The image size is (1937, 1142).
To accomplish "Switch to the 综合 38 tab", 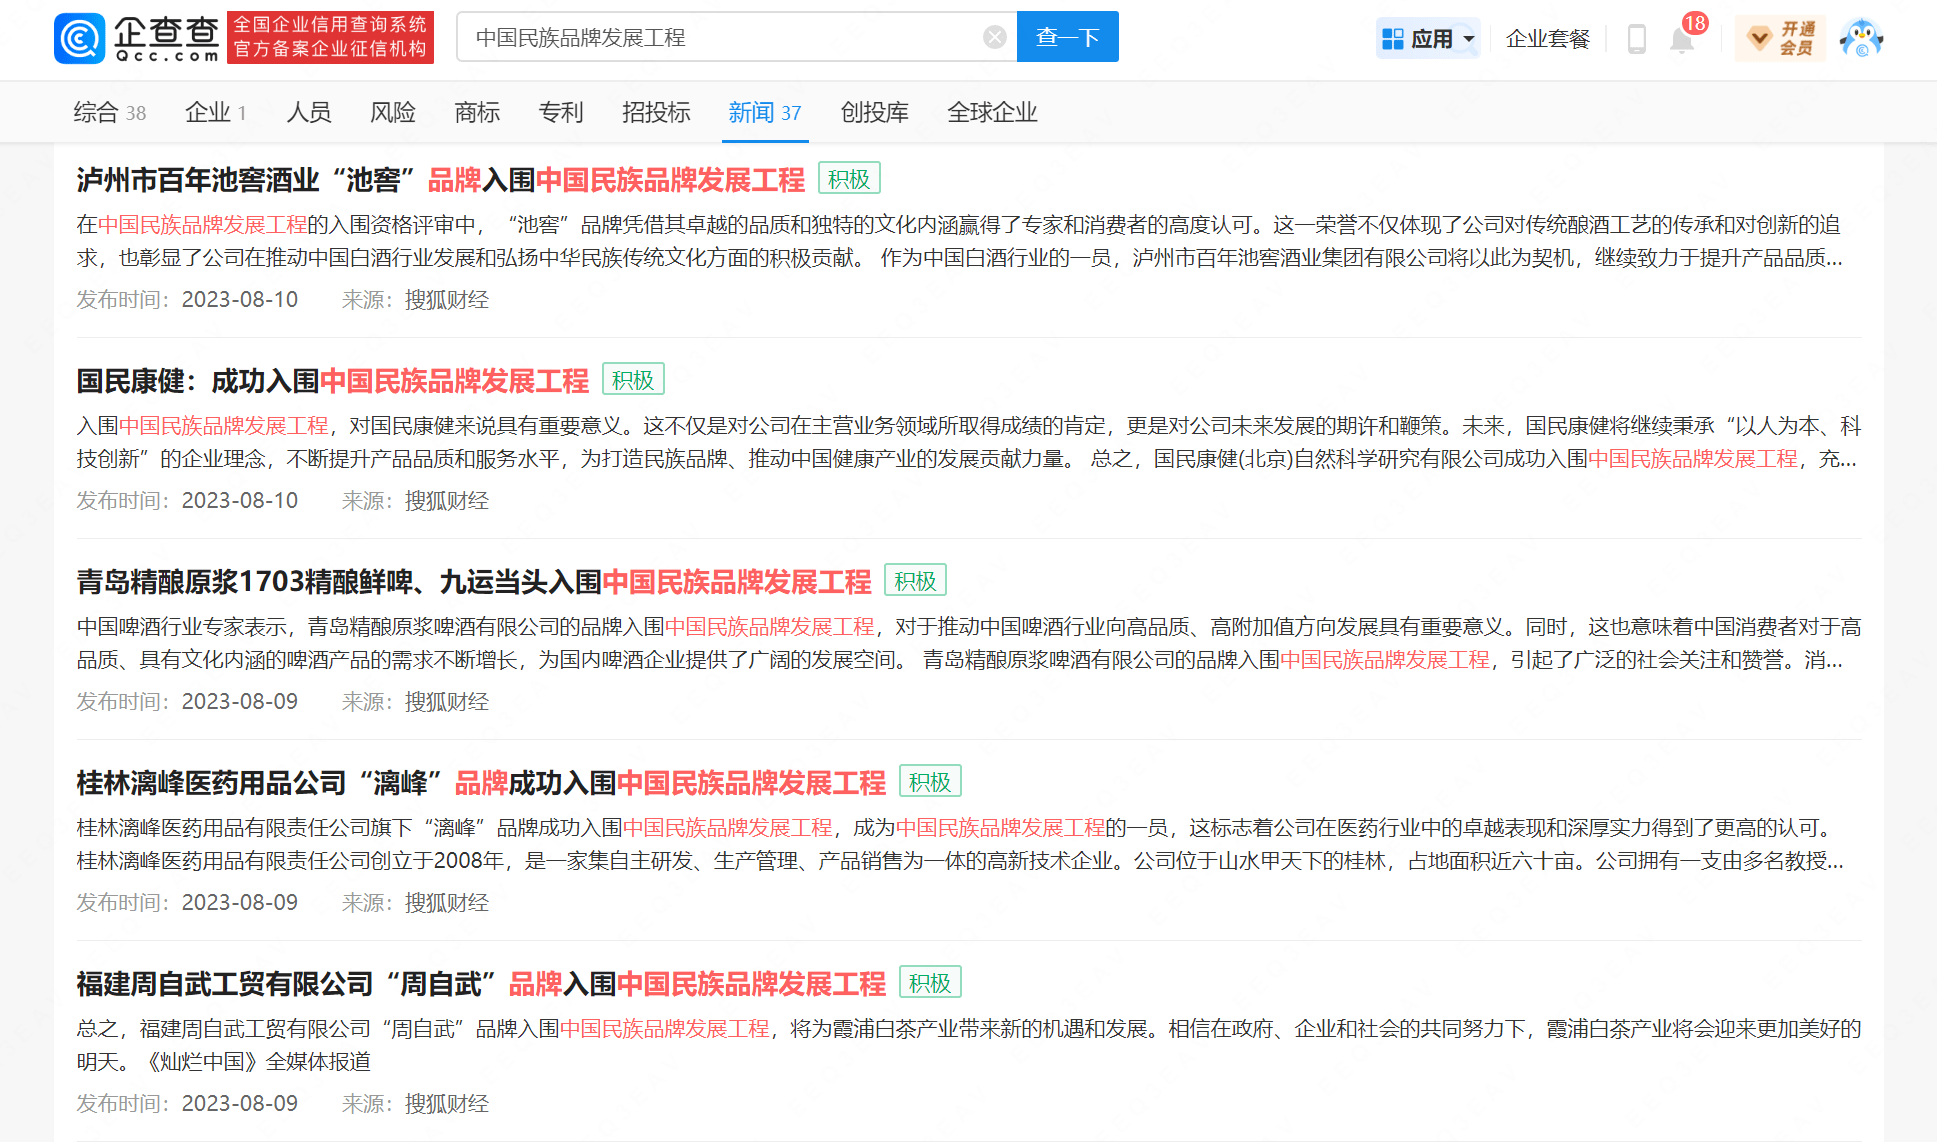I will [110, 112].
